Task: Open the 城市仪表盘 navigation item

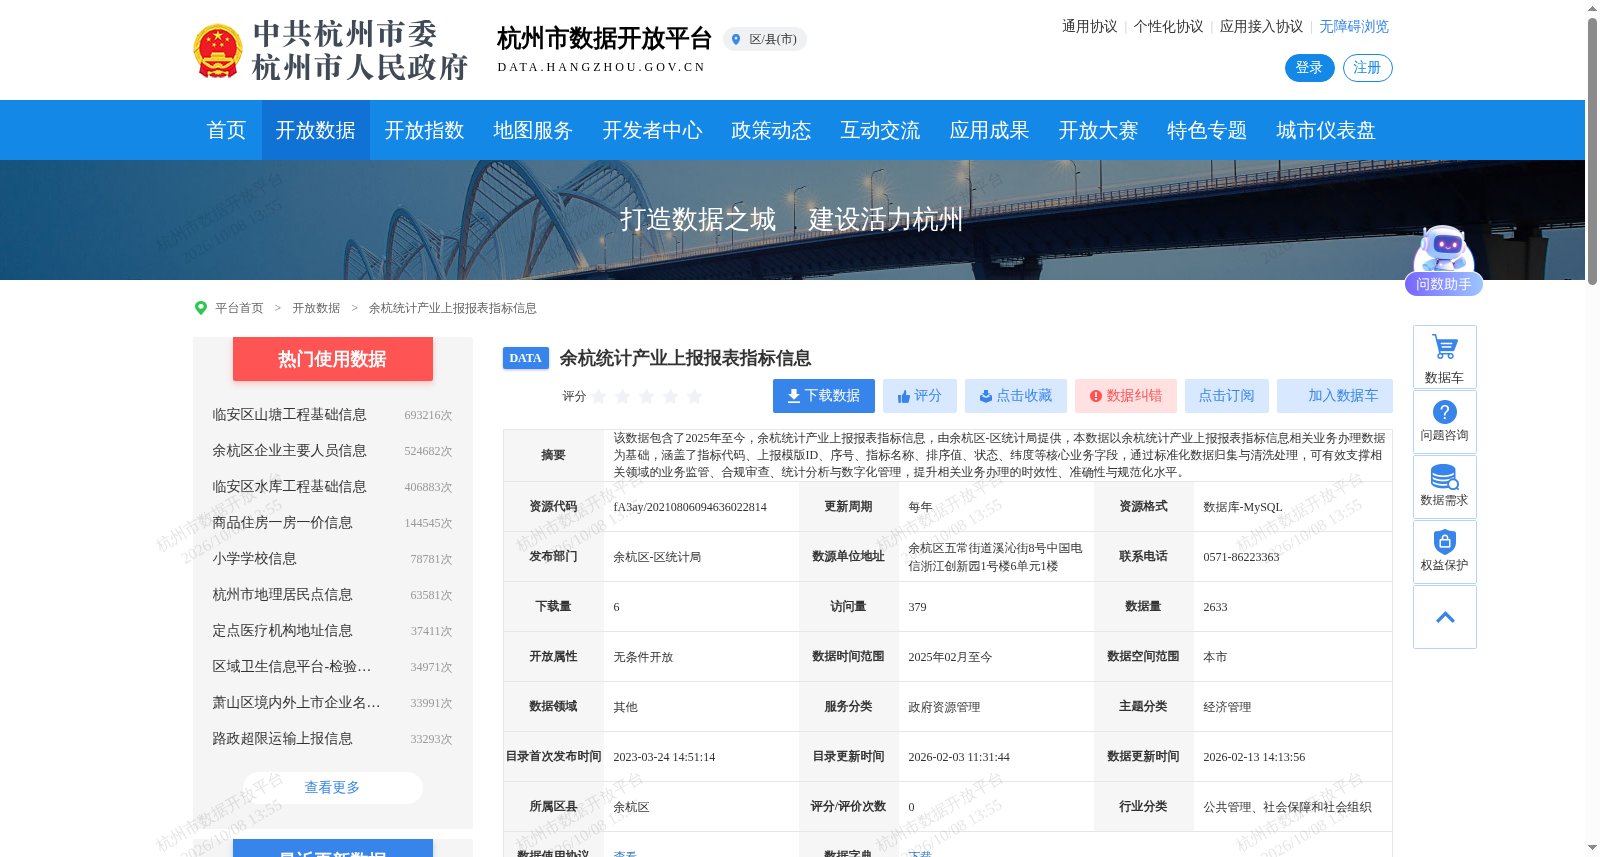Action: pos(1326,130)
